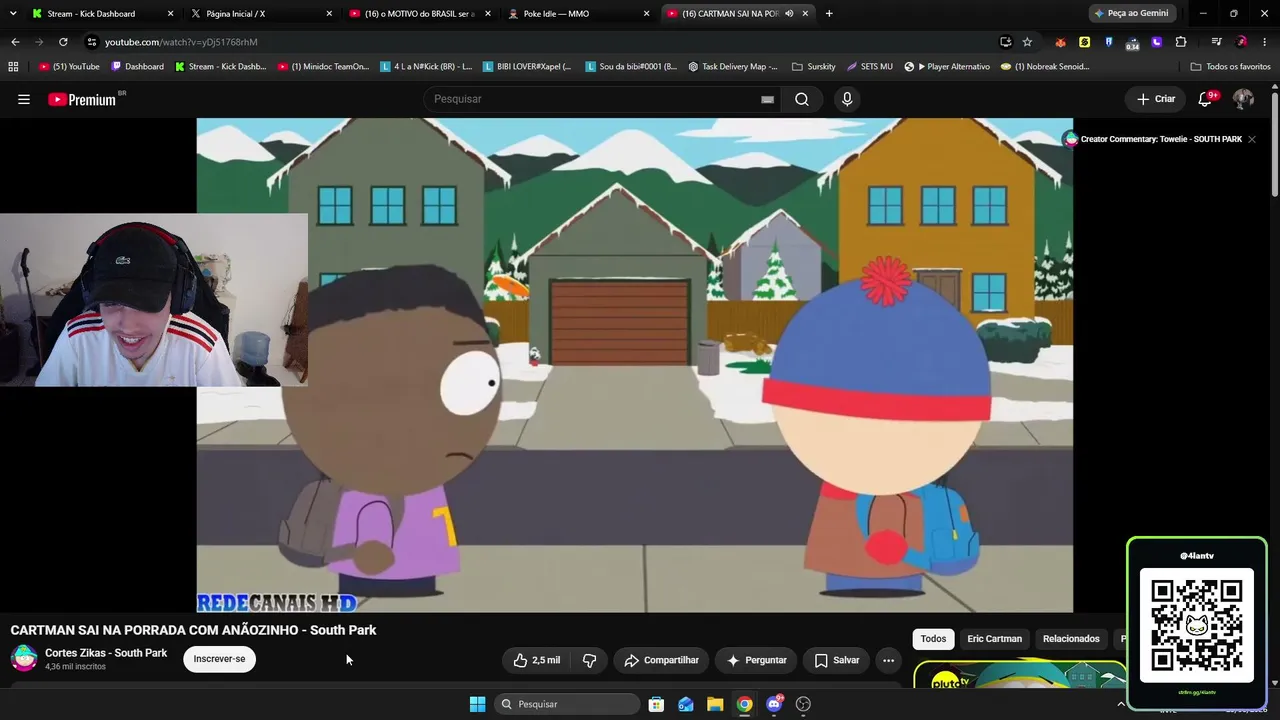This screenshot has height=720, width=1280.
Task: Open the Task Delivery Map bookmark
Action: [x=733, y=67]
